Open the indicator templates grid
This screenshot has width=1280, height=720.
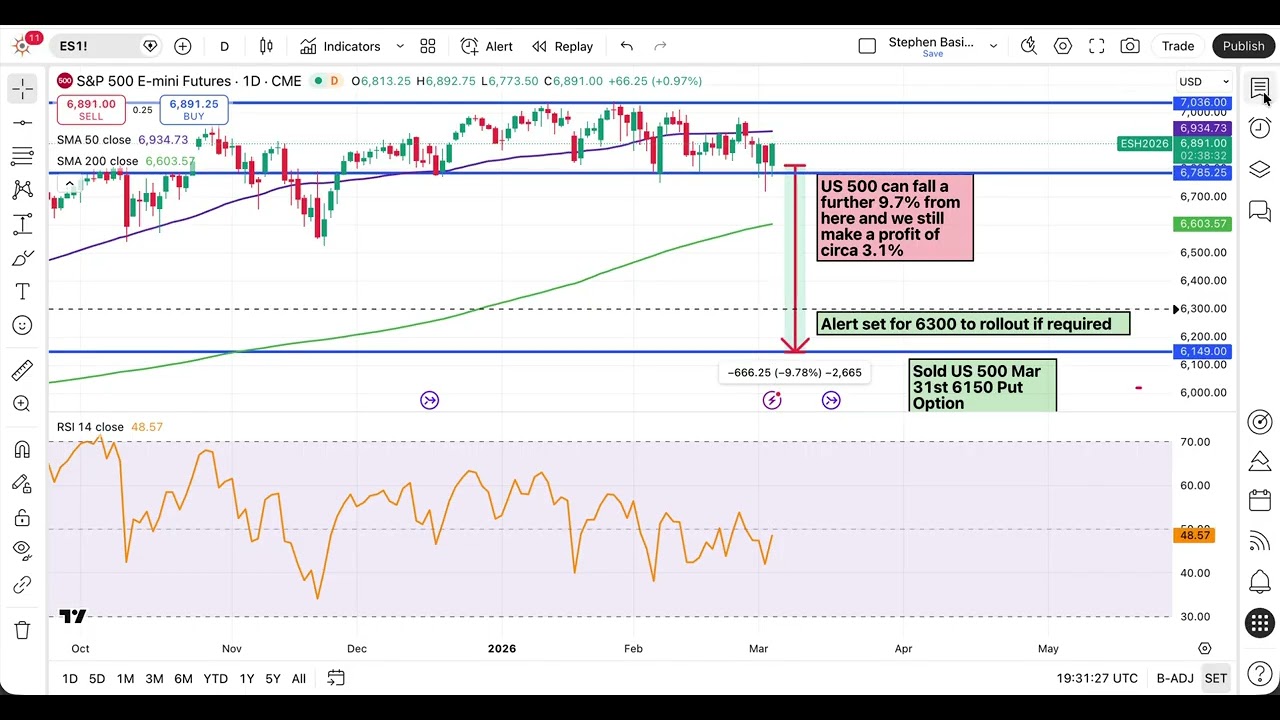(428, 46)
